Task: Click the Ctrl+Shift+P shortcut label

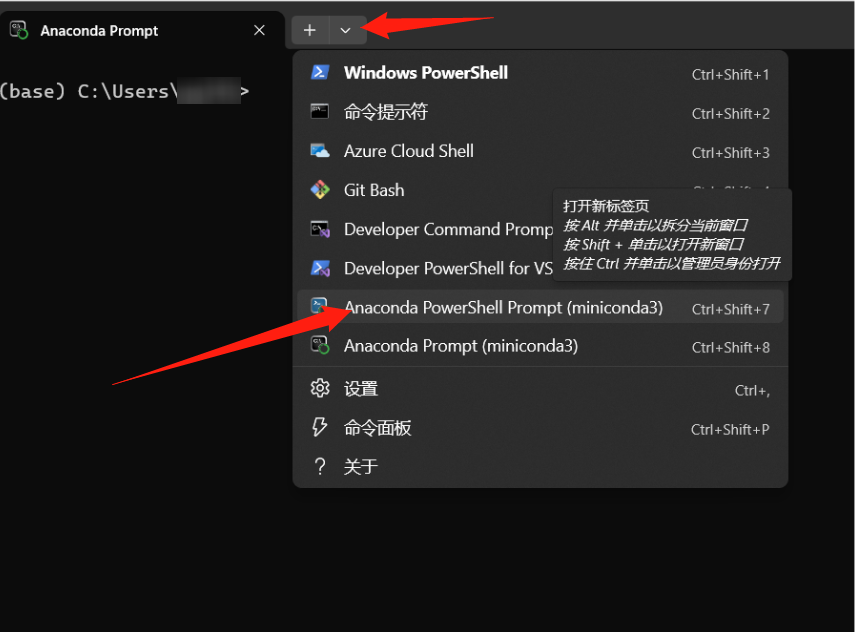Action: tap(730, 430)
